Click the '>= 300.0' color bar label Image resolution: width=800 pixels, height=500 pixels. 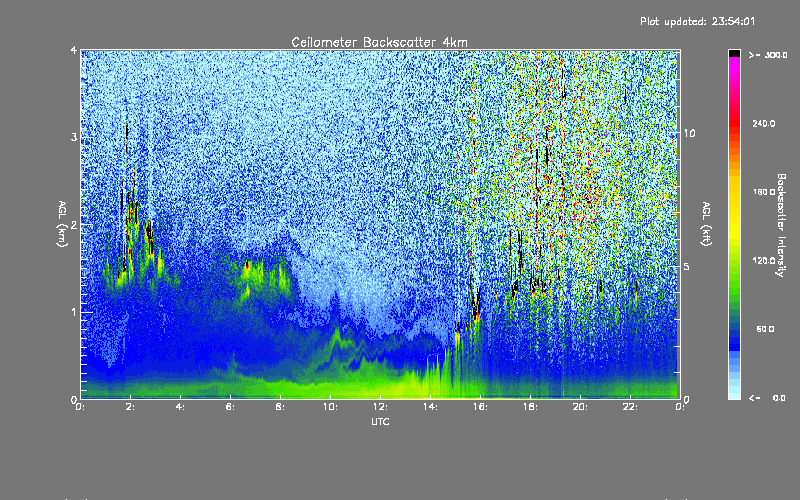tap(768, 55)
